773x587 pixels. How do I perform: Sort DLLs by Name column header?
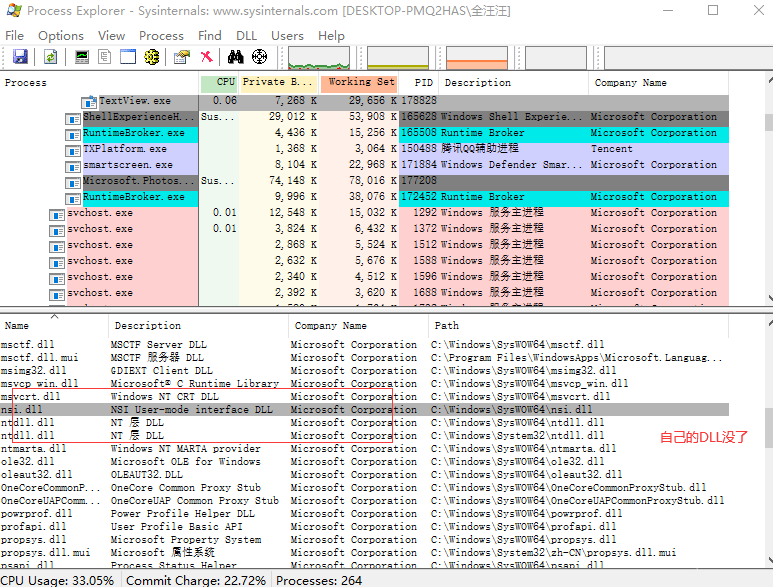tap(54, 326)
